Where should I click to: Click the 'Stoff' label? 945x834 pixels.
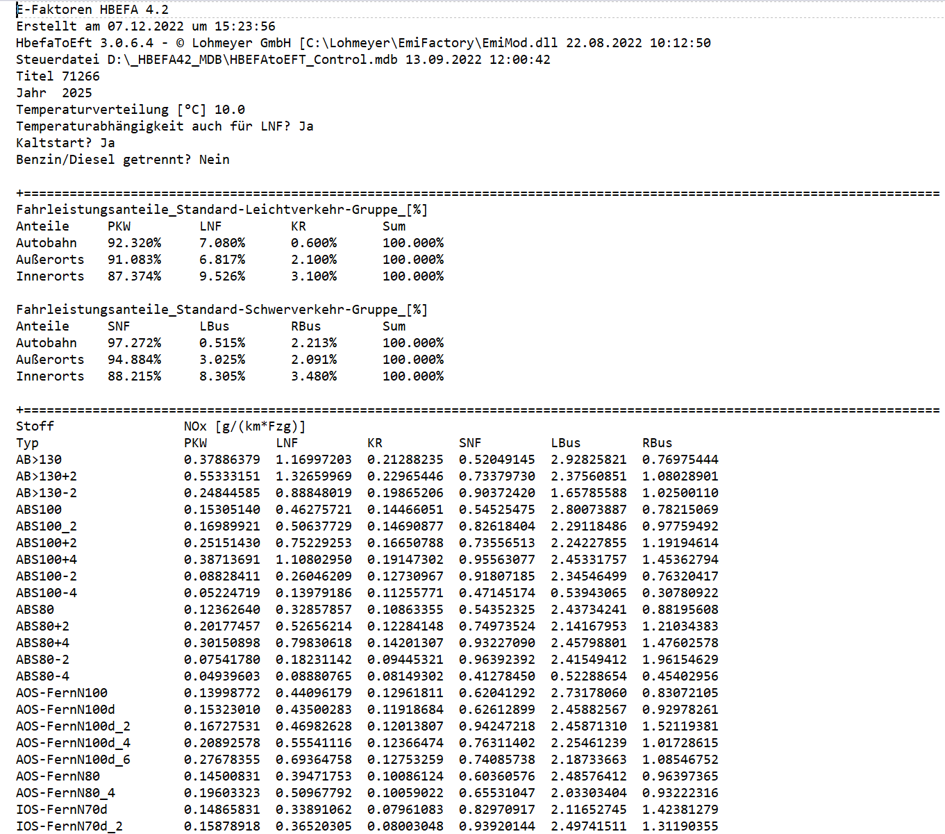[35, 427]
